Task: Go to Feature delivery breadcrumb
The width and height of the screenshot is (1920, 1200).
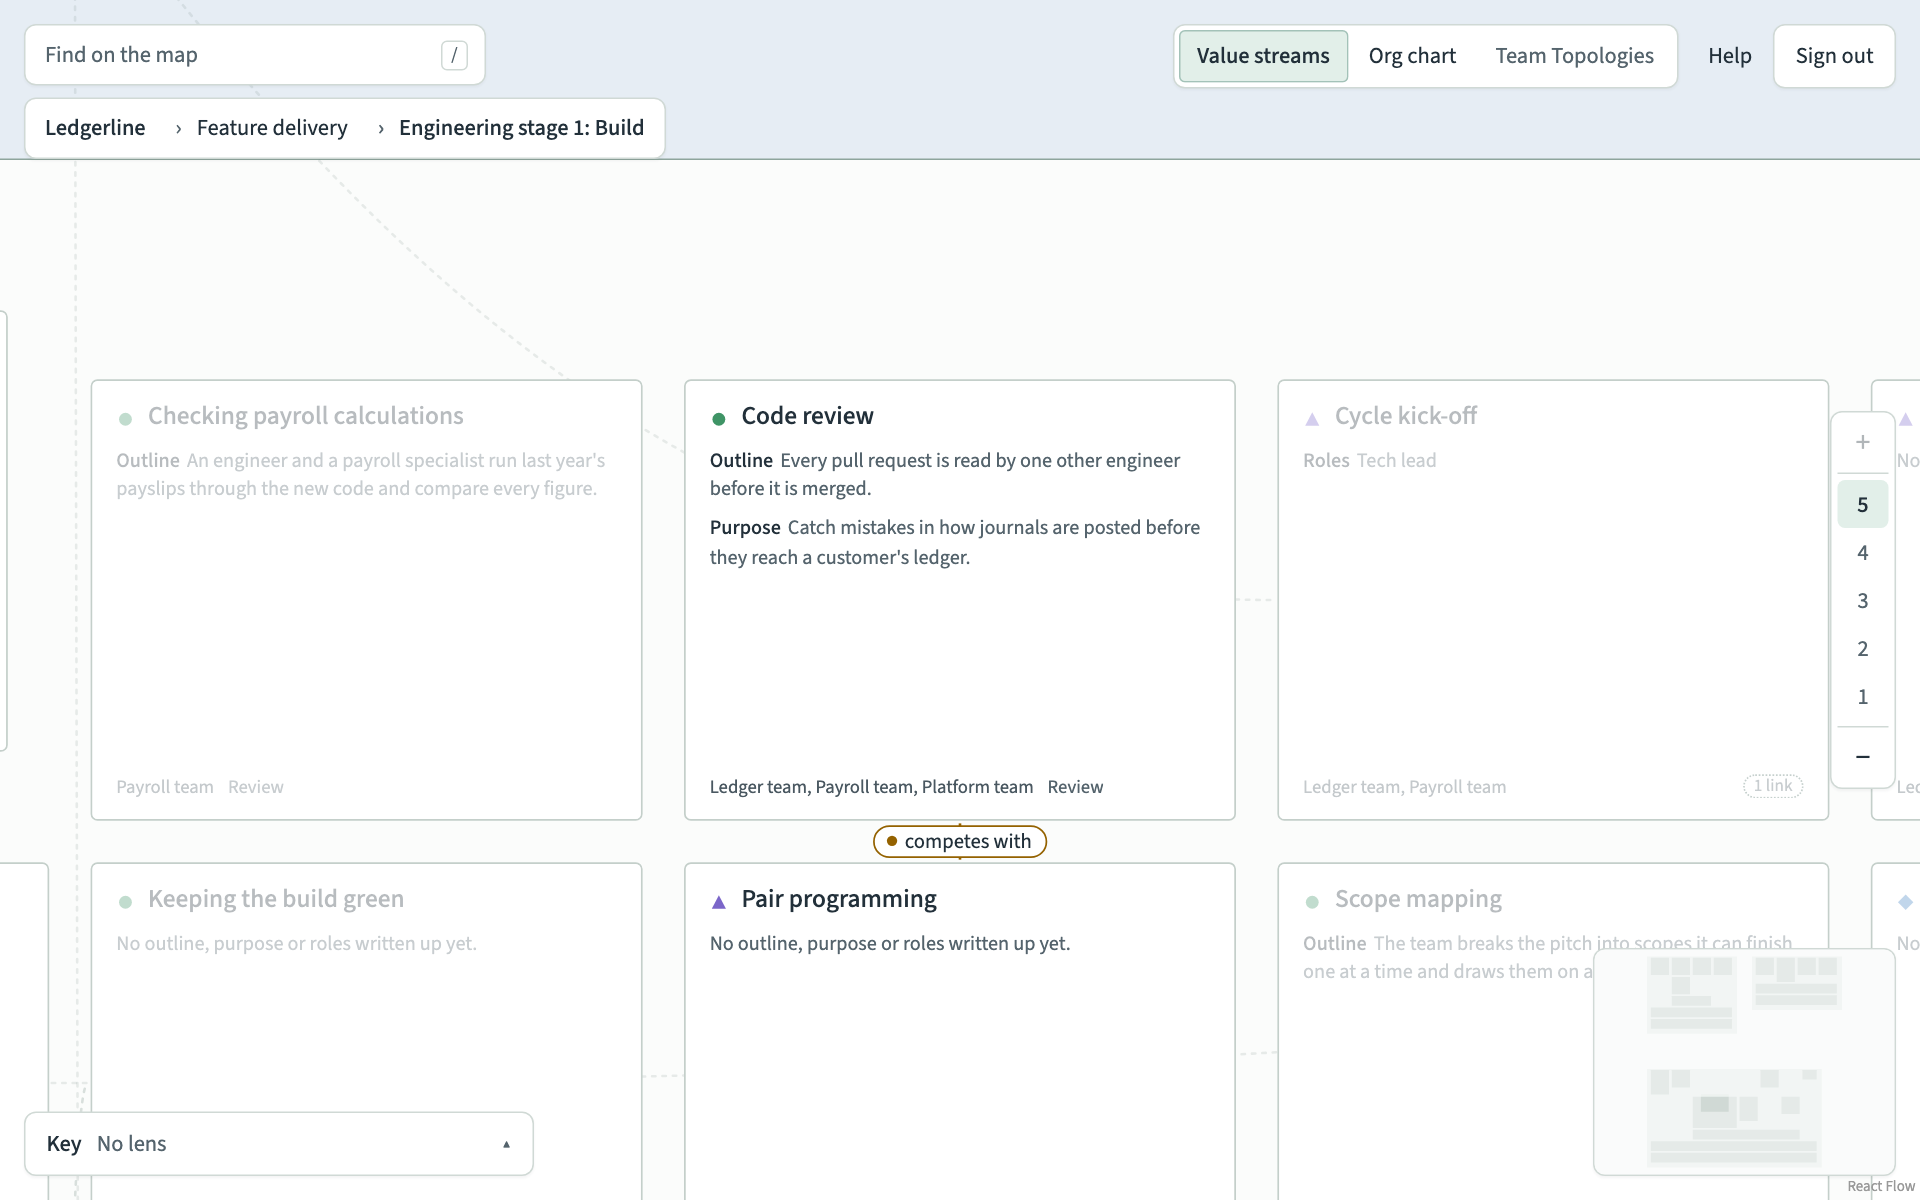Action: coord(272,128)
